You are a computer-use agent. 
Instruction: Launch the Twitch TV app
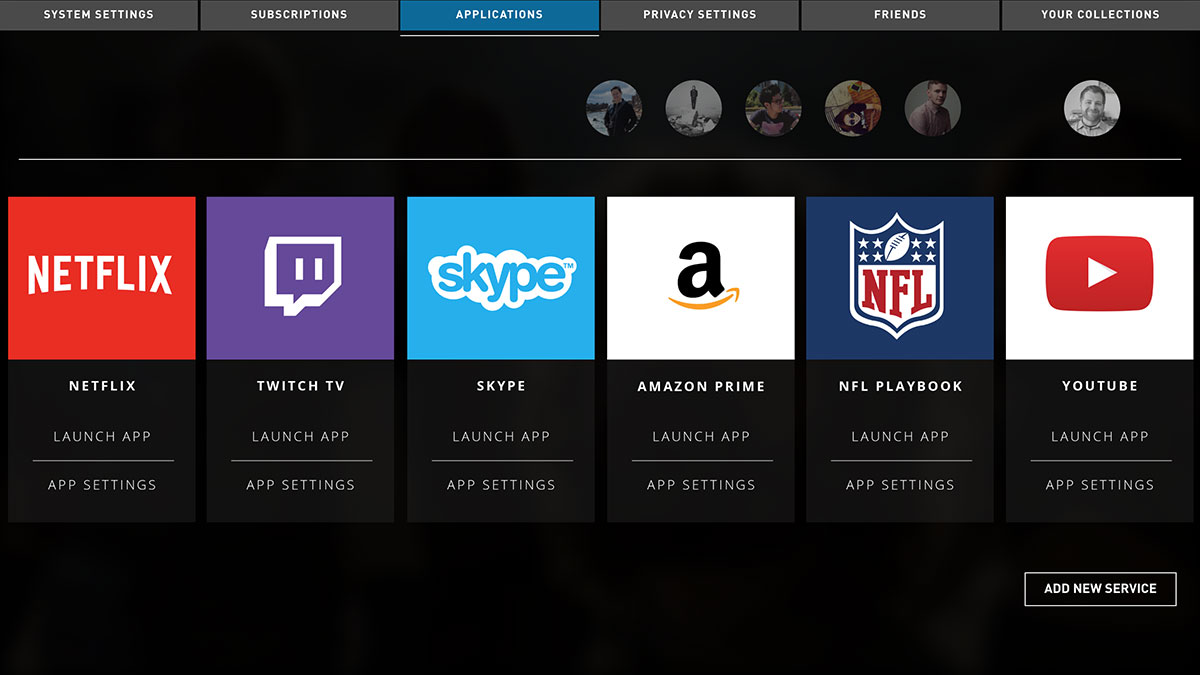[x=300, y=437]
